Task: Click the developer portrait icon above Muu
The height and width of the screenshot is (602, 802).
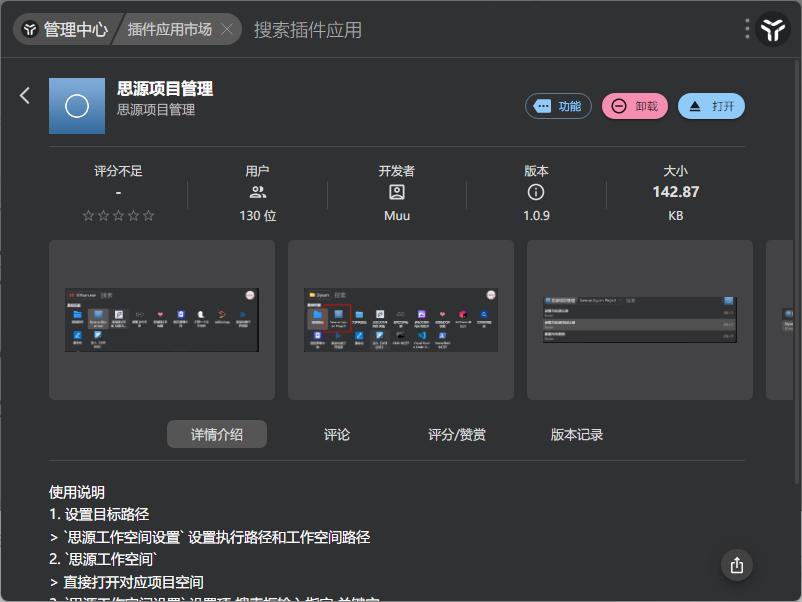Action: click(x=397, y=192)
